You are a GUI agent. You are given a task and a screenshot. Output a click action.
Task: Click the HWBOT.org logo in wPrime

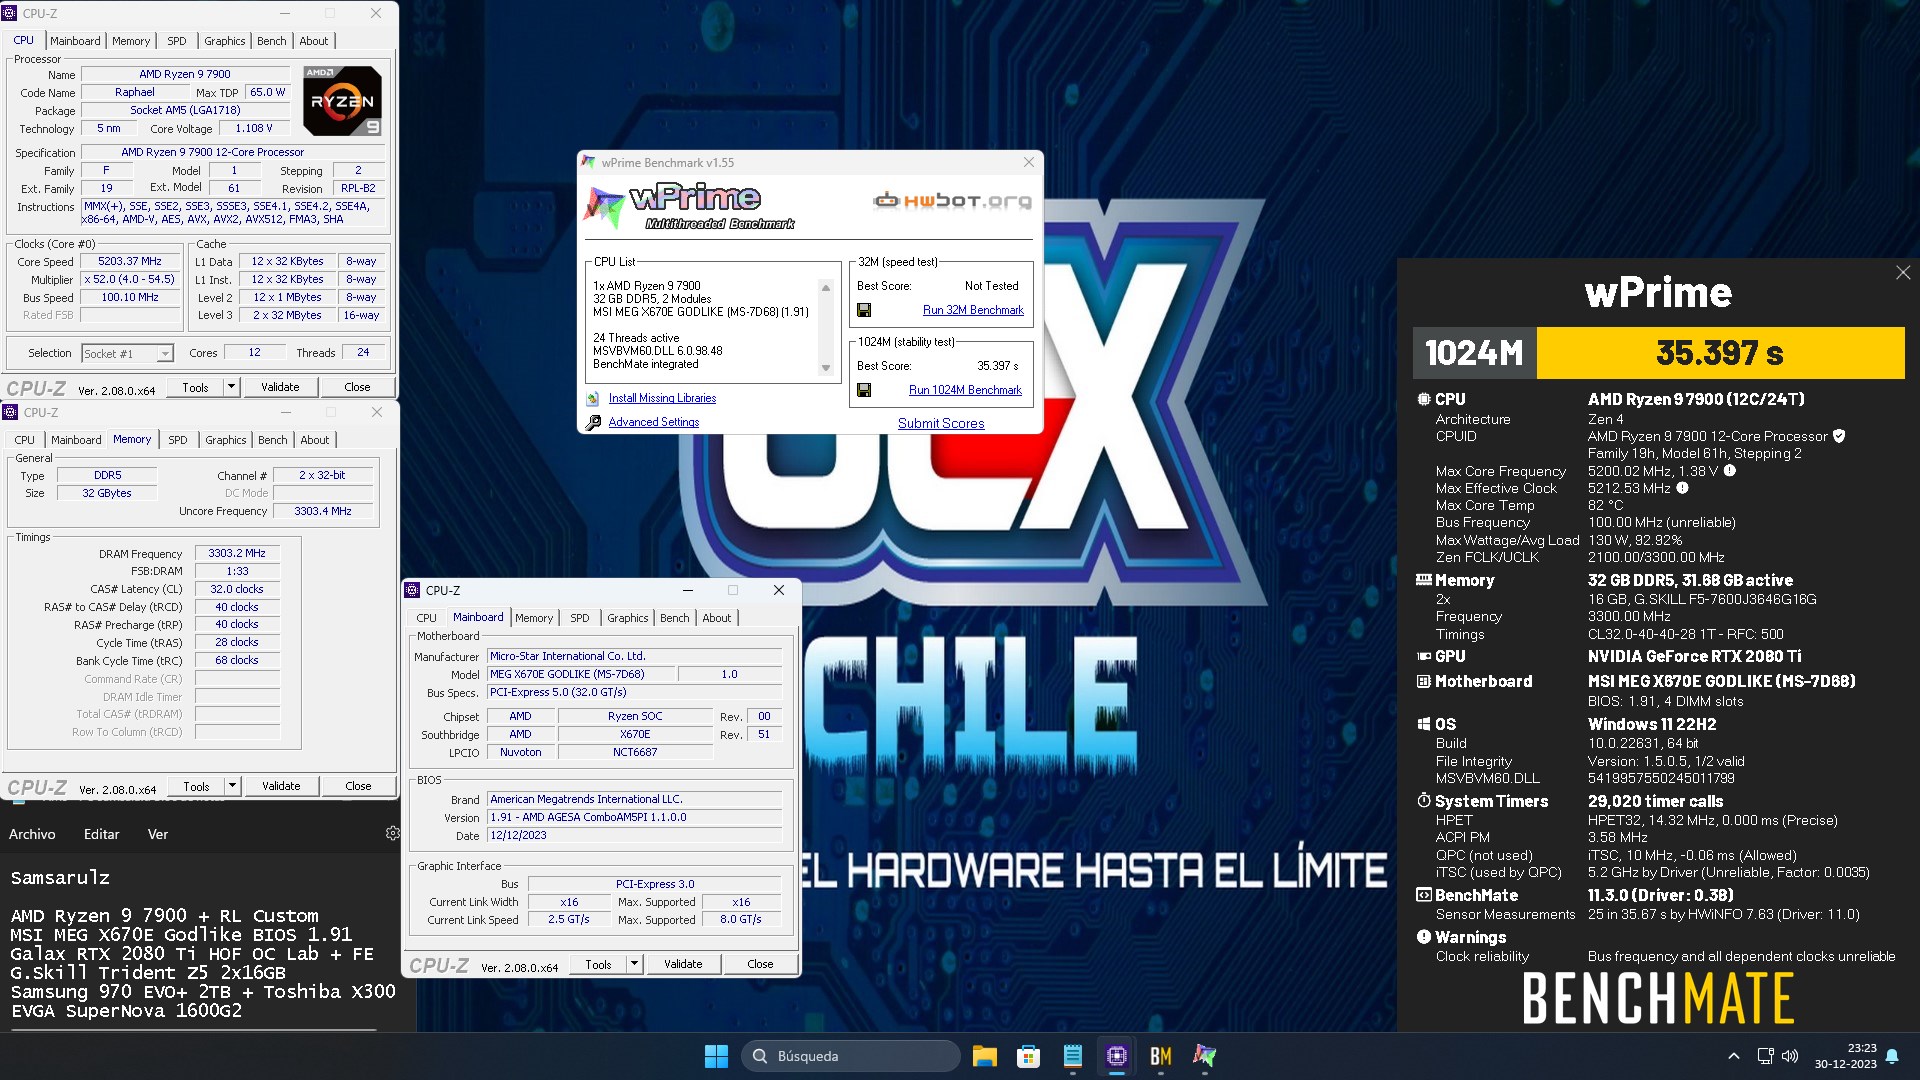click(x=951, y=201)
